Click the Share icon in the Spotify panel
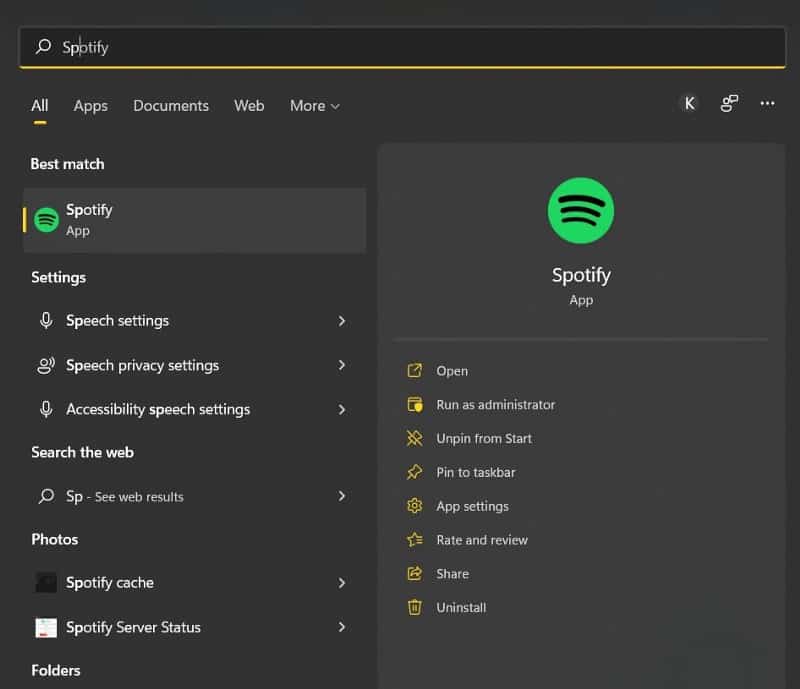The width and height of the screenshot is (800, 689). (415, 573)
